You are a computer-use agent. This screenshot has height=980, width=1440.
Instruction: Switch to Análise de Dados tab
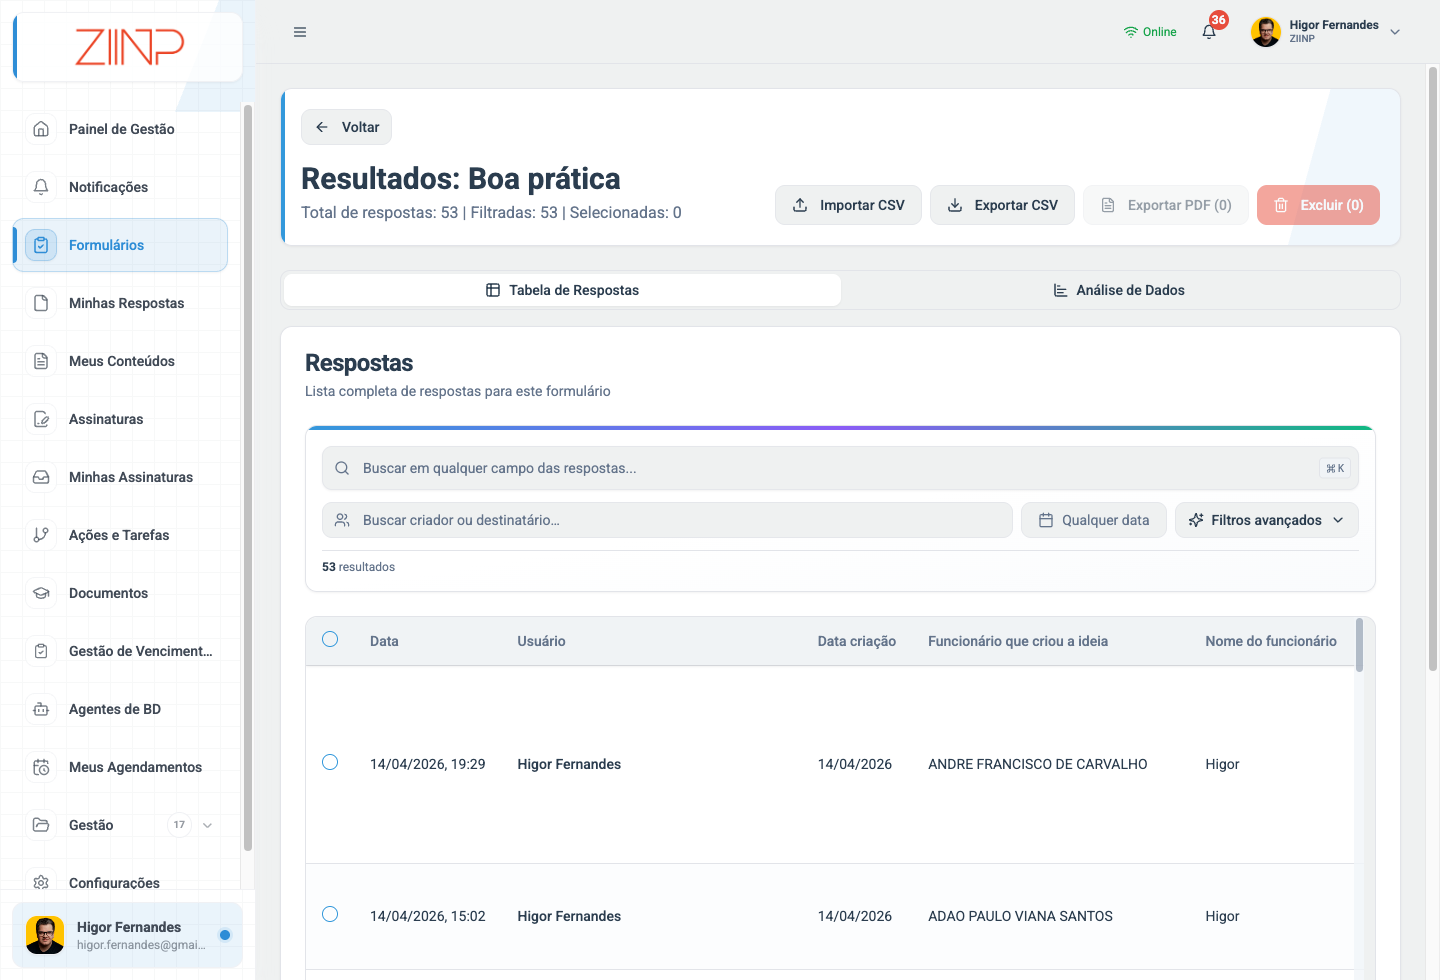coord(1119,290)
